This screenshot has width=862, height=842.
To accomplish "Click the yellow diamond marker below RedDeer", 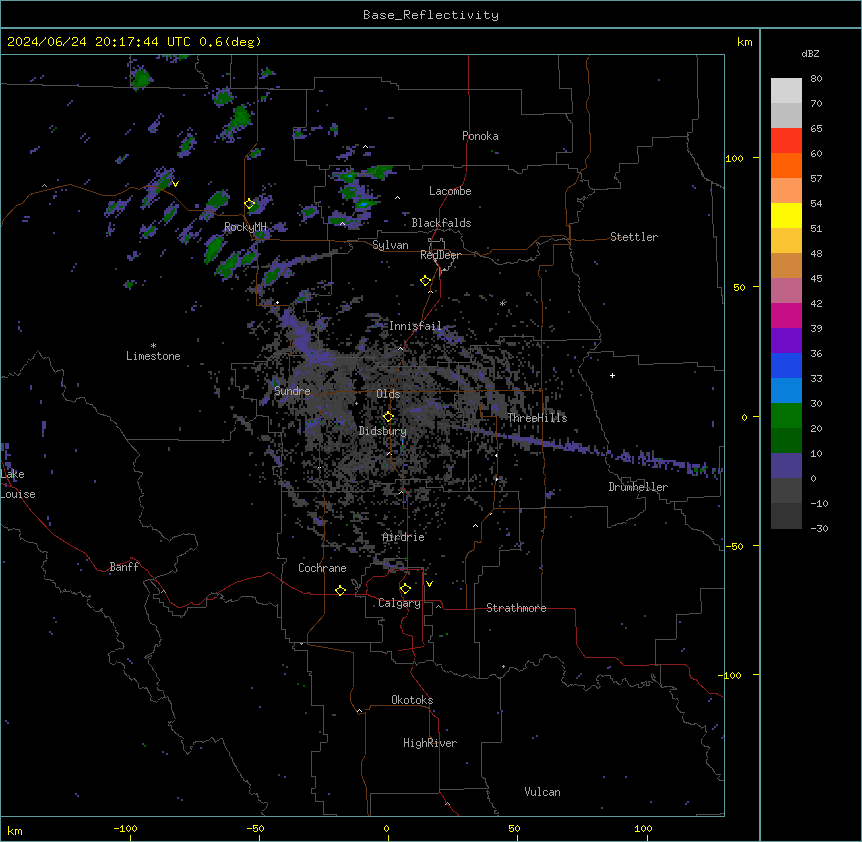I will pos(426,281).
